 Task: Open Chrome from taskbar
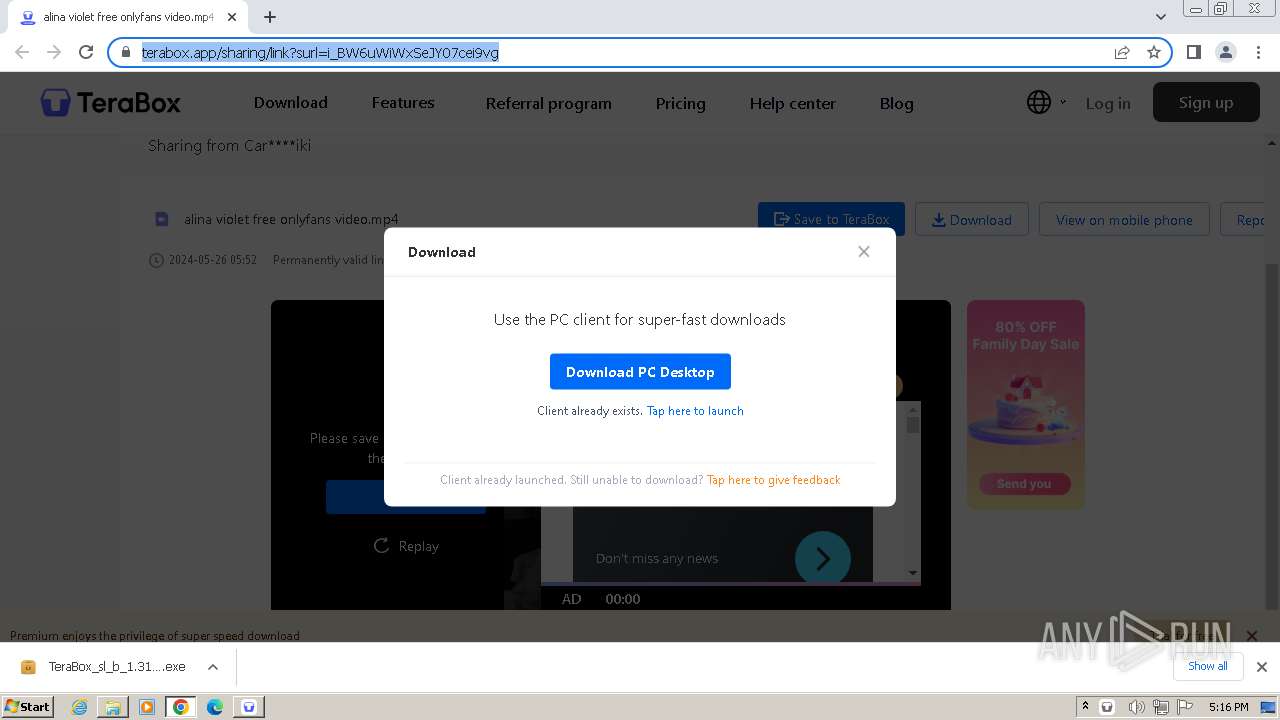click(181, 707)
